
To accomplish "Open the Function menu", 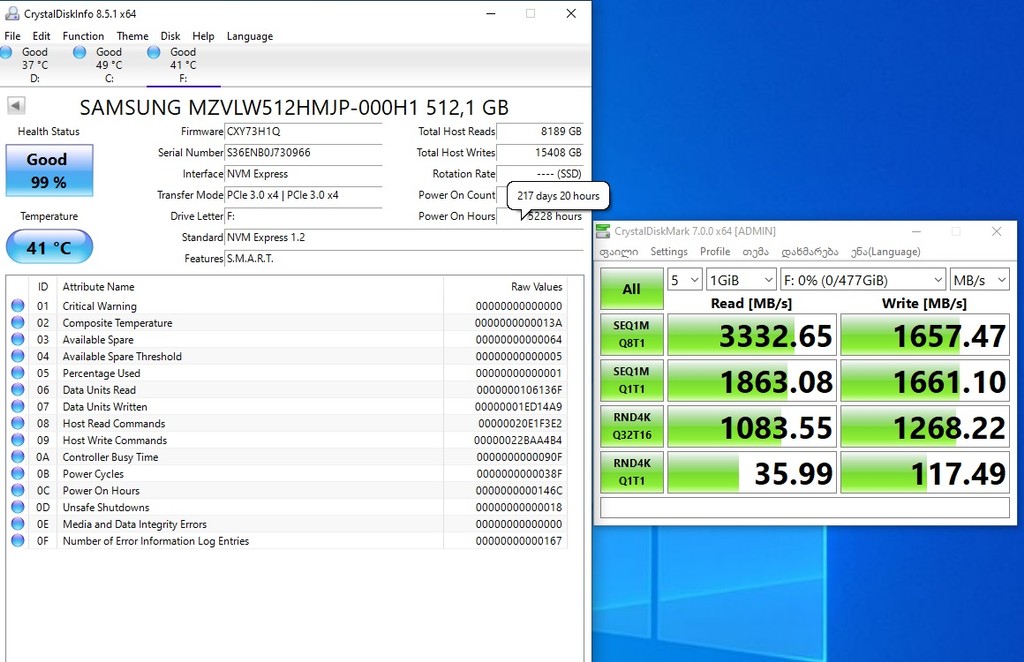I will pyautogui.click(x=83, y=36).
